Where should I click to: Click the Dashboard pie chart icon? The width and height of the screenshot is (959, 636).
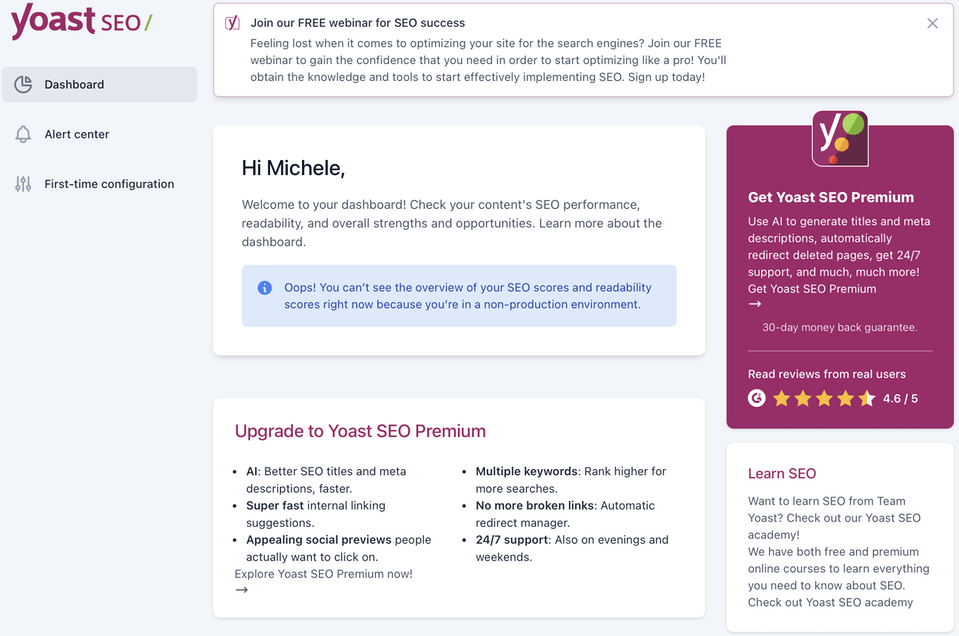[23, 84]
